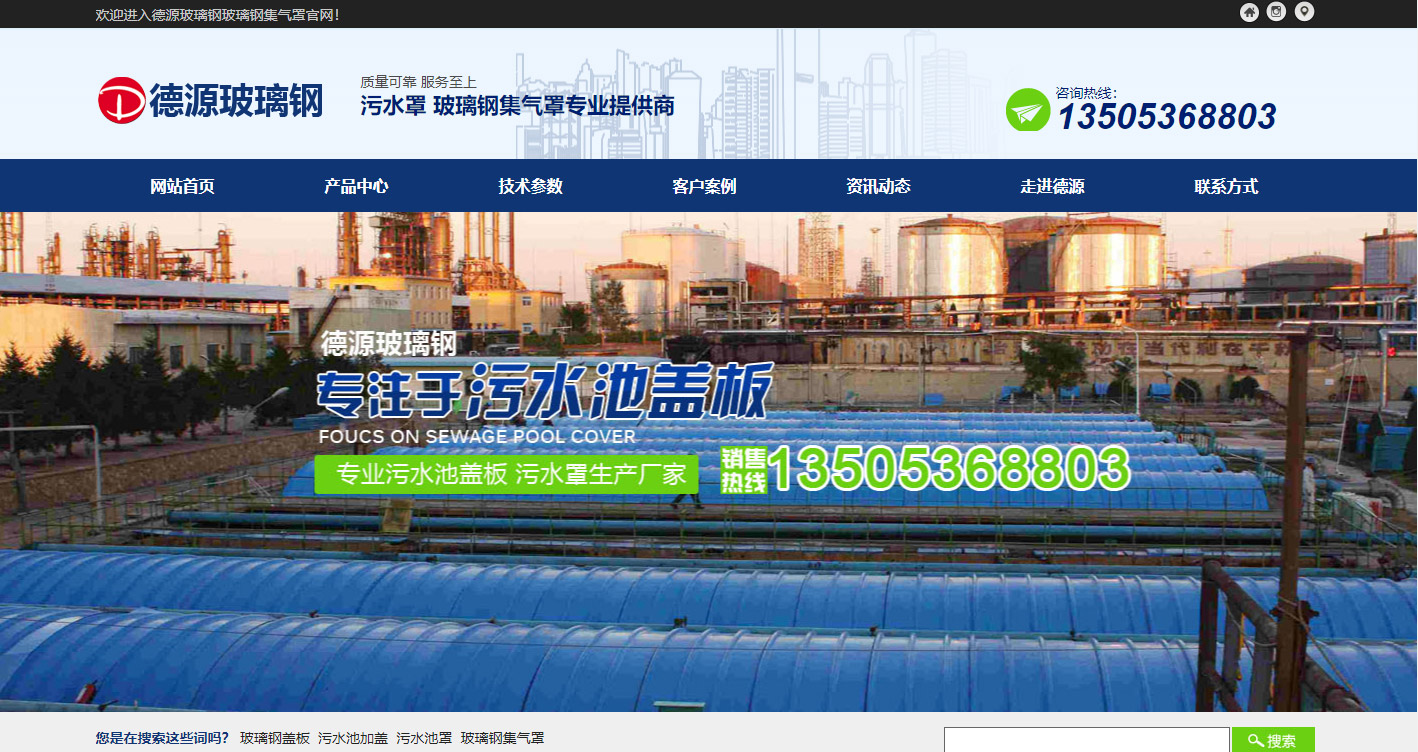The image size is (1418, 752).
Task: Click inside the search input box
Action: coord(1085,739)
